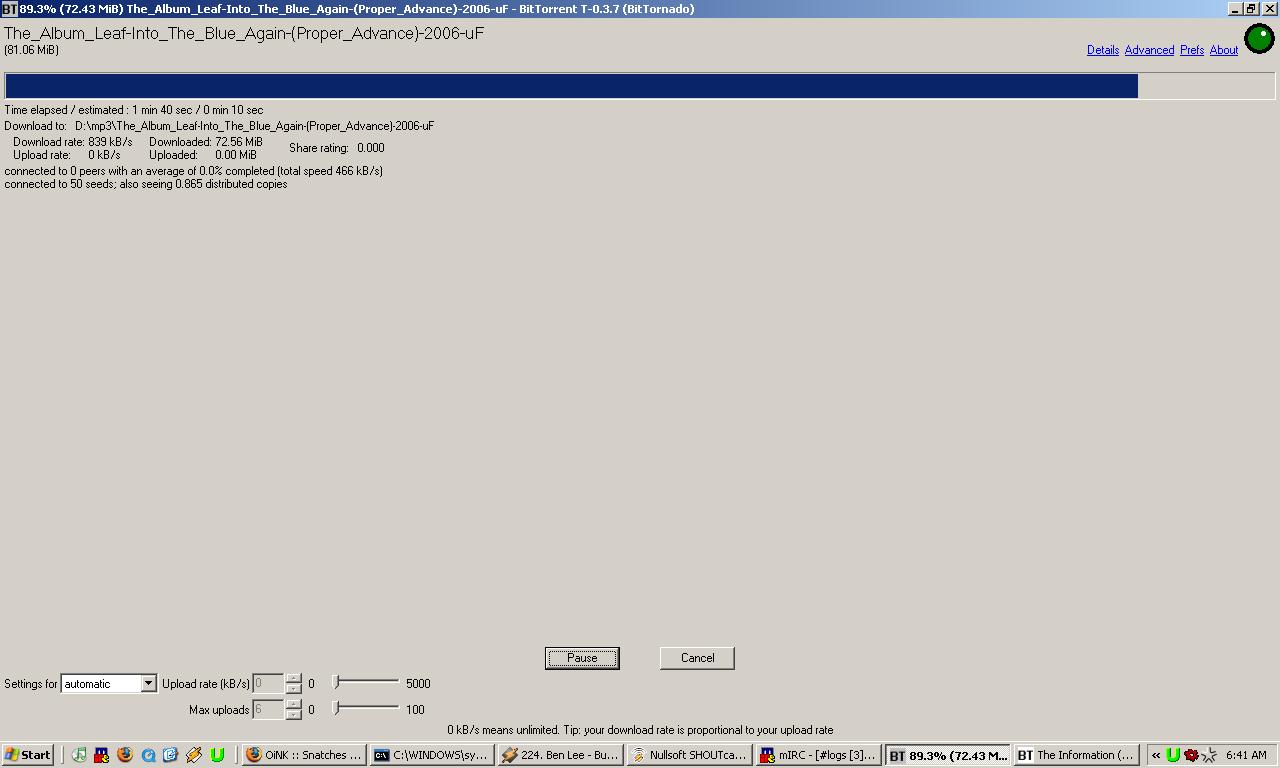This screenshot has width=1280, height=768.
Task: Expand hidden tray icons with the chevron
Action: click(x=1156, y=755)
